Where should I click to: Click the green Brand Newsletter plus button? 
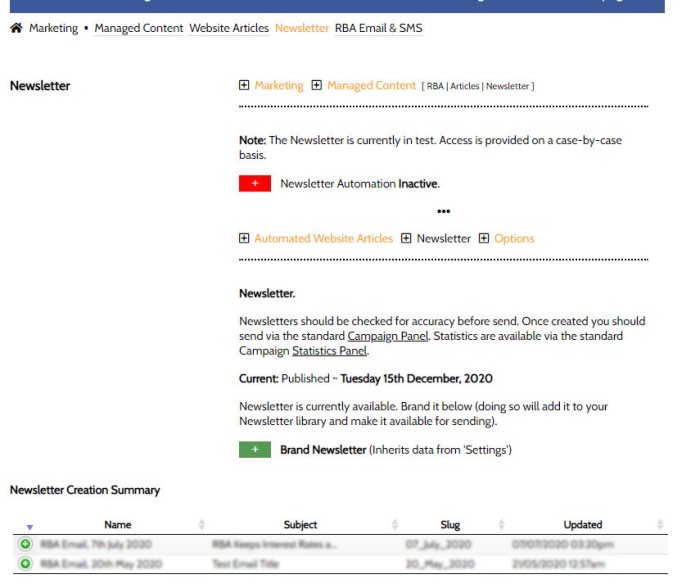[x=255, y=450]
